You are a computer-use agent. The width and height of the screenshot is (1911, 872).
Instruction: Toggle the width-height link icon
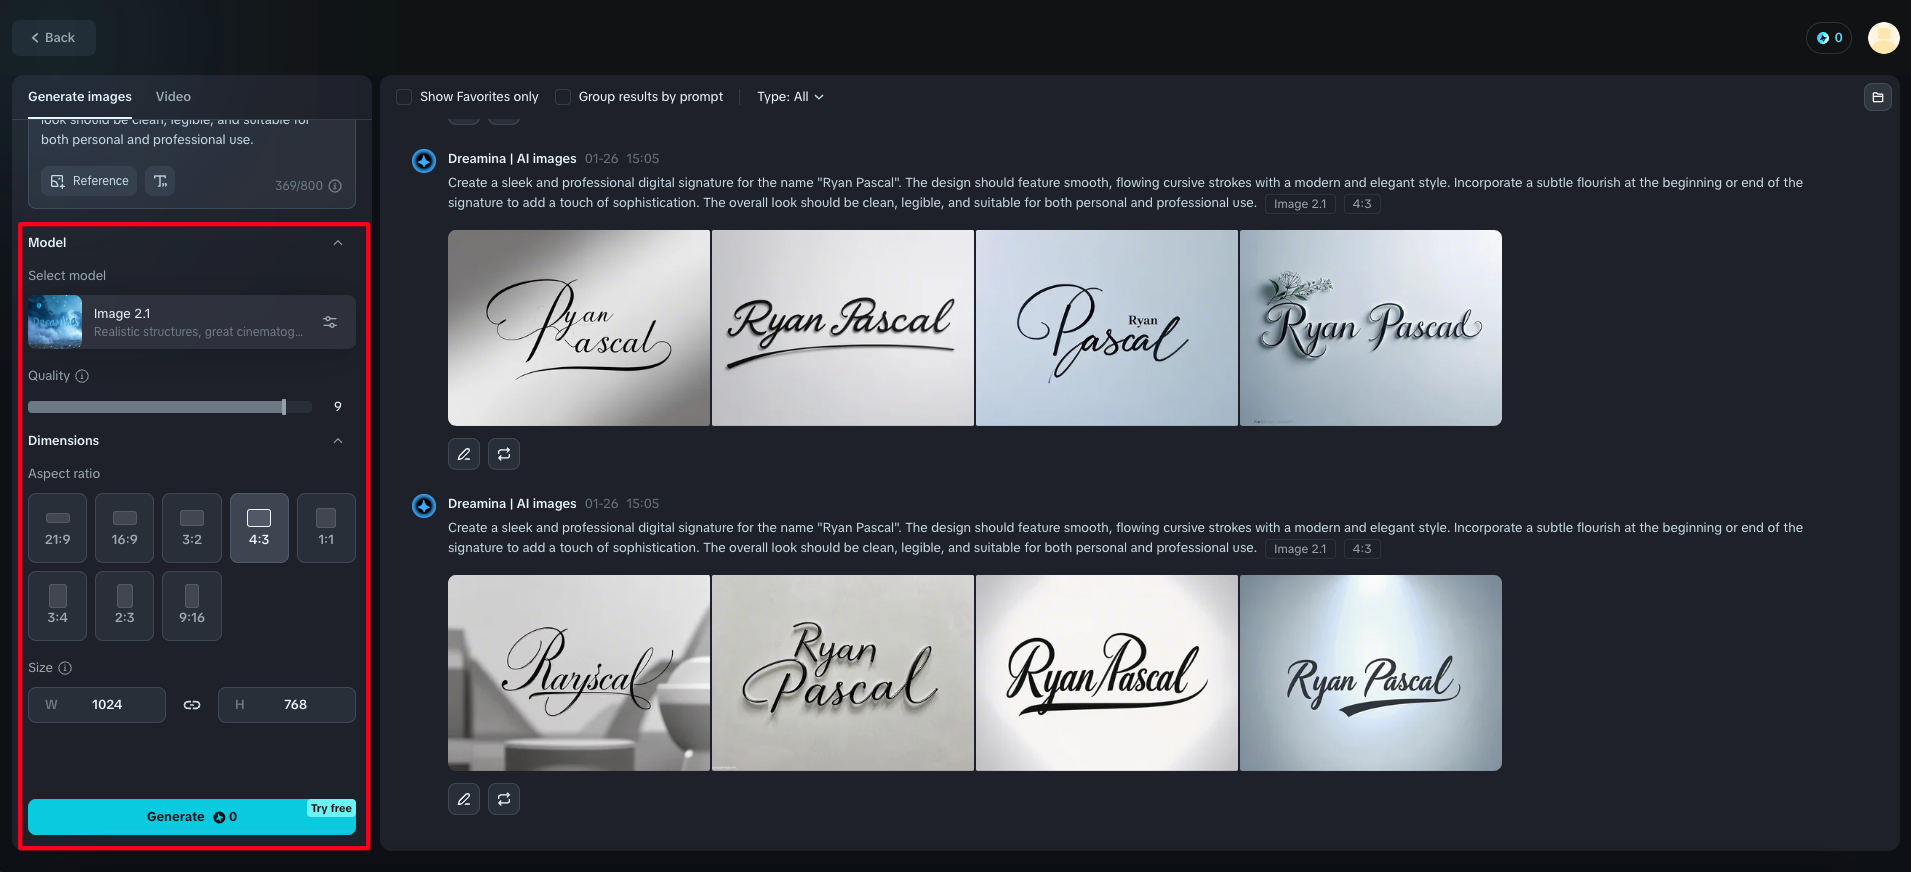pos(192,705)
